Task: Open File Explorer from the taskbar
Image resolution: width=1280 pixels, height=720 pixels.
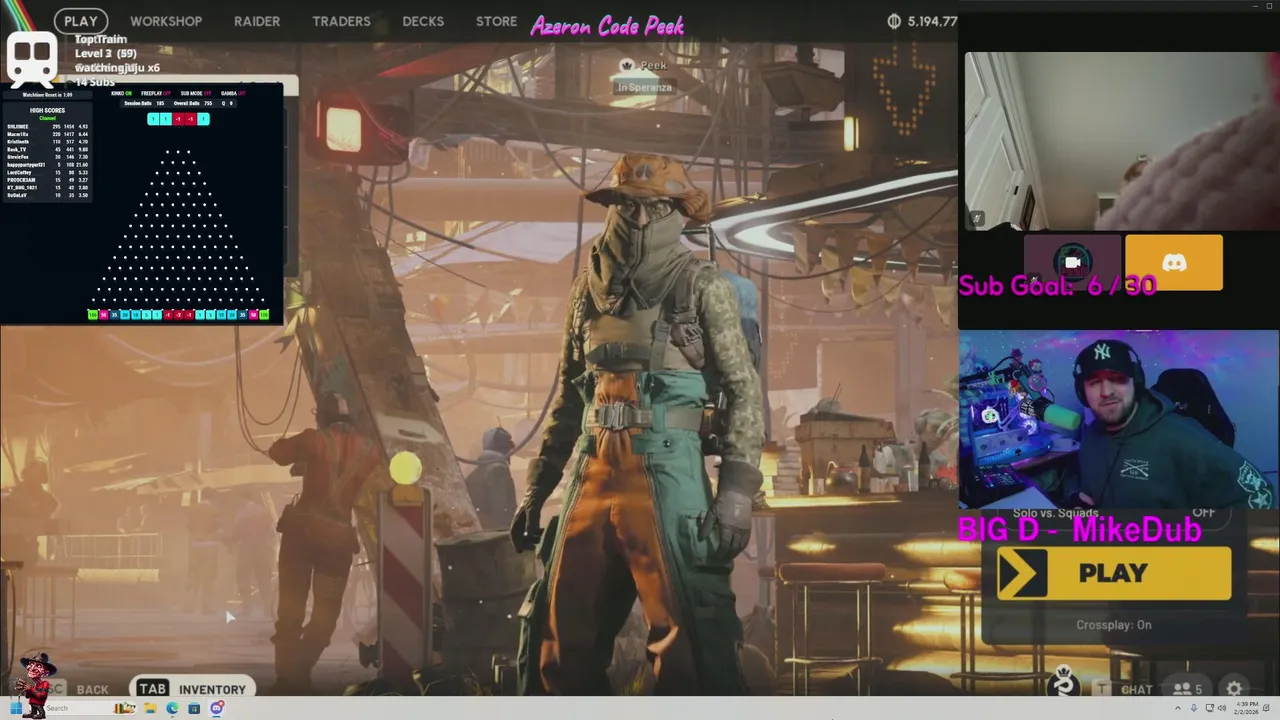Action: pyautogui.click(x=150, y=708)
